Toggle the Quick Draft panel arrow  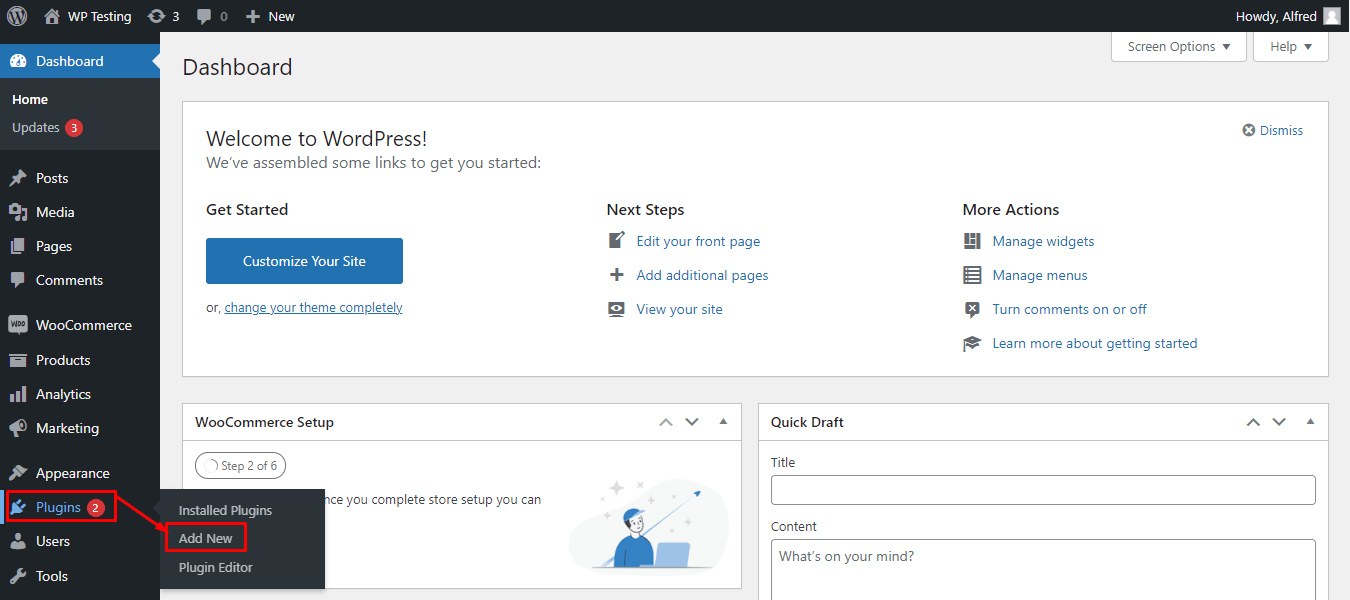1310,422
